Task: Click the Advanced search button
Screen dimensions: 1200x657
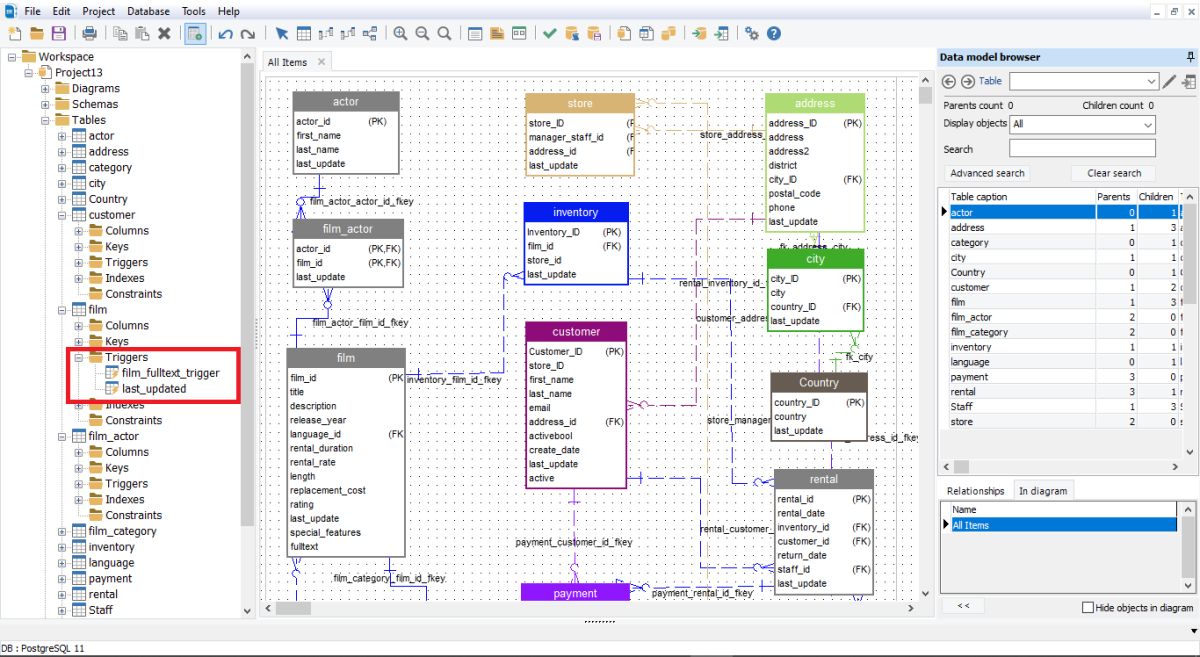Action: coord(986,173)
